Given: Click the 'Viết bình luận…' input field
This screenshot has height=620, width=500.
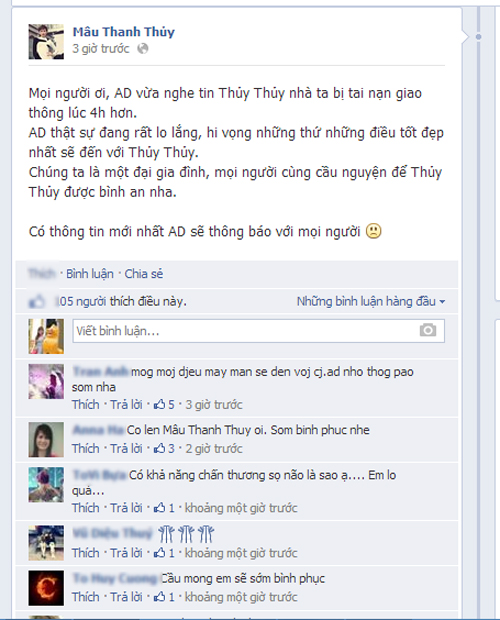Looking at the screenshot, I should point(258,331).
